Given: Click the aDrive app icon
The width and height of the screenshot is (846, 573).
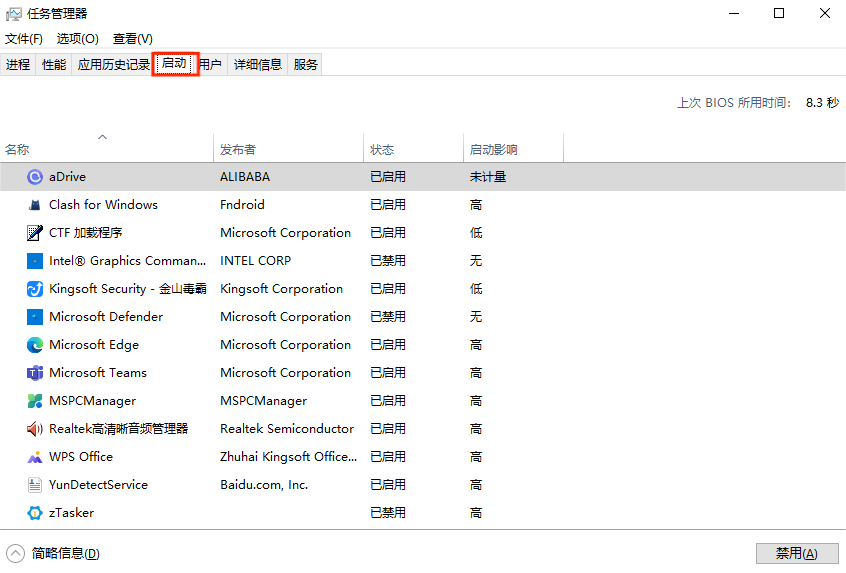Looking at the screenshot, I should click(x=35, y=177).
